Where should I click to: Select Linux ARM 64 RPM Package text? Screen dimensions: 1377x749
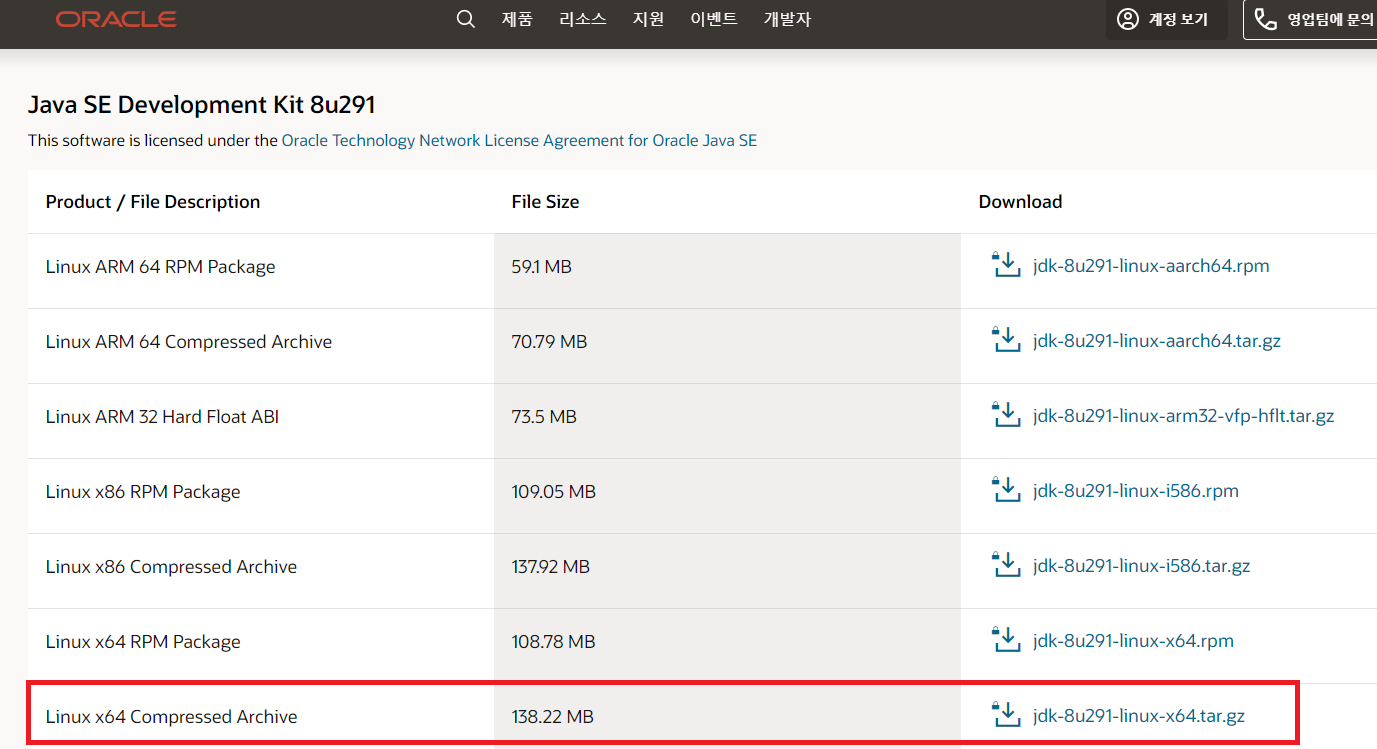point(161,267)
